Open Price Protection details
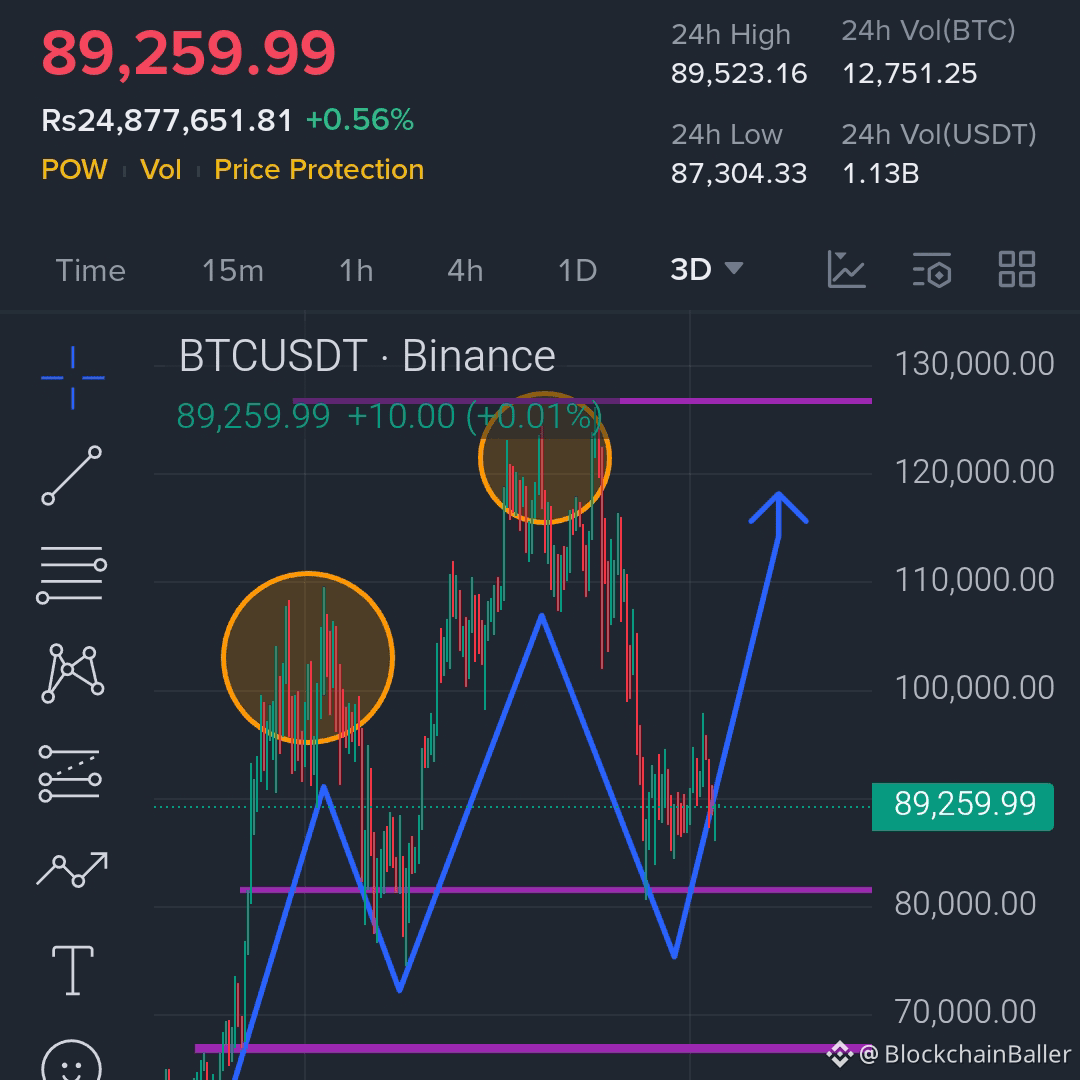The image size is (1080, 1080). (x=318, y=169)
